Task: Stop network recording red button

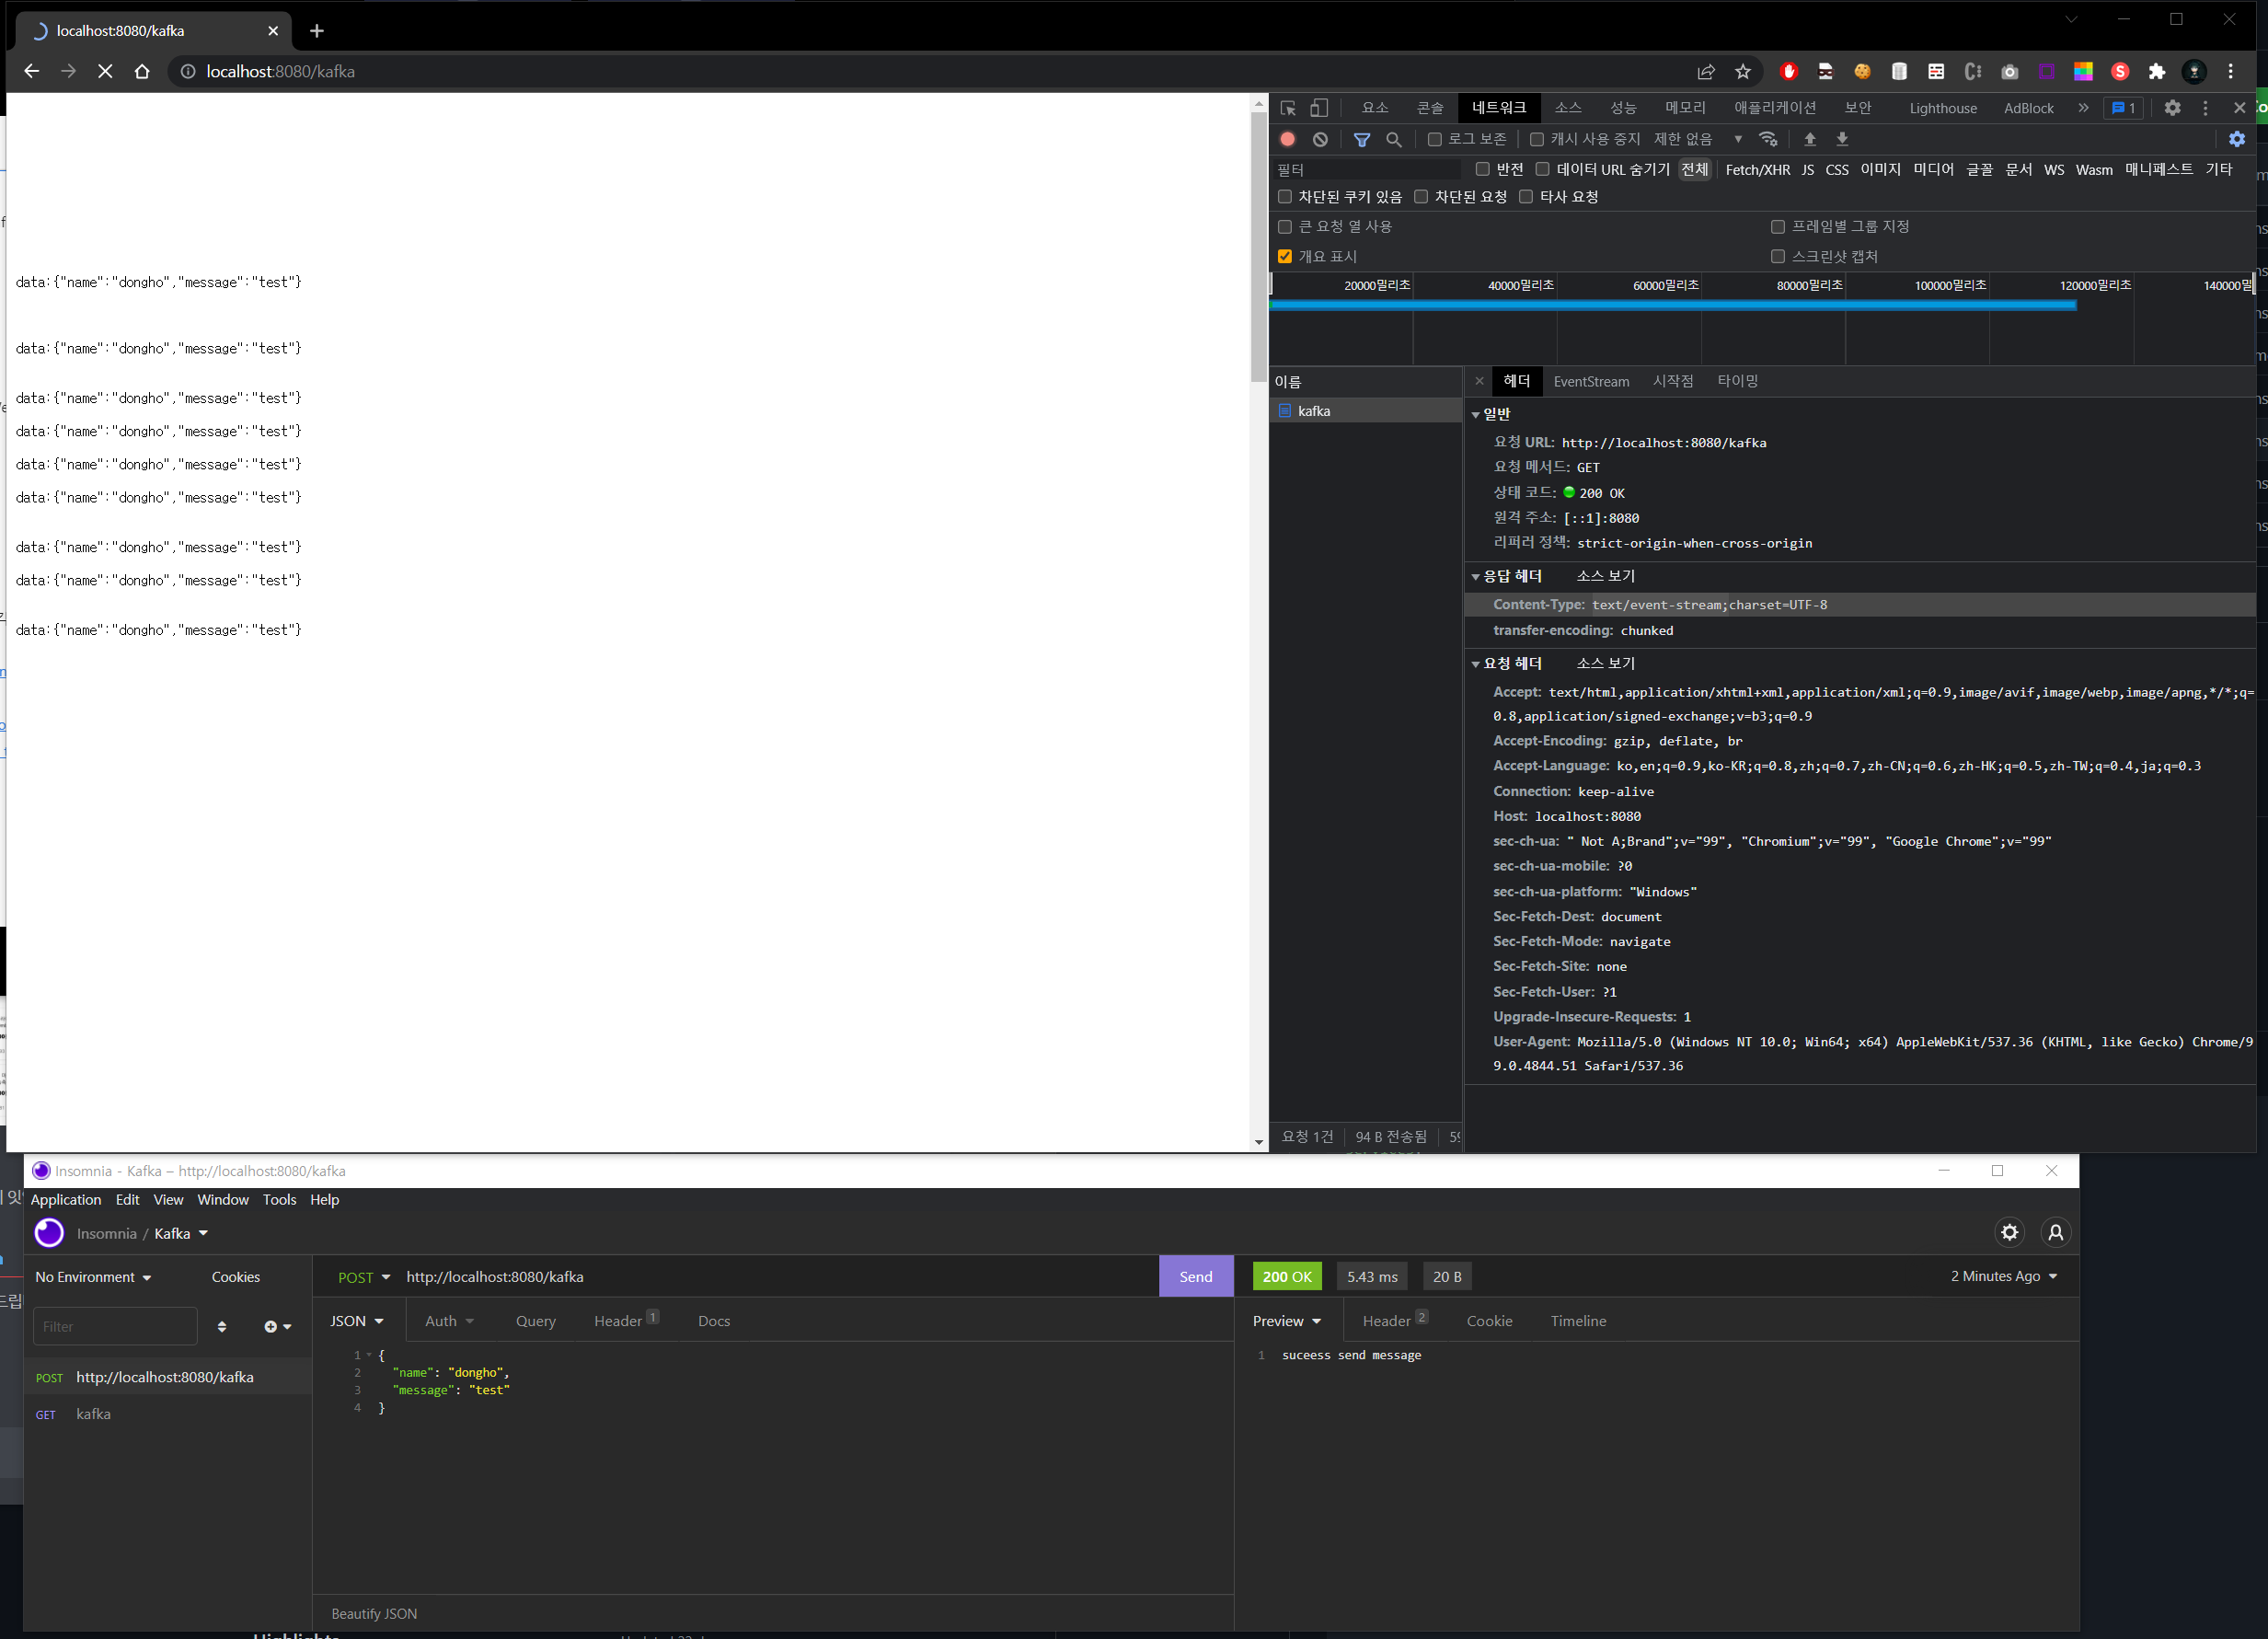Action: tap(1288, 139)
